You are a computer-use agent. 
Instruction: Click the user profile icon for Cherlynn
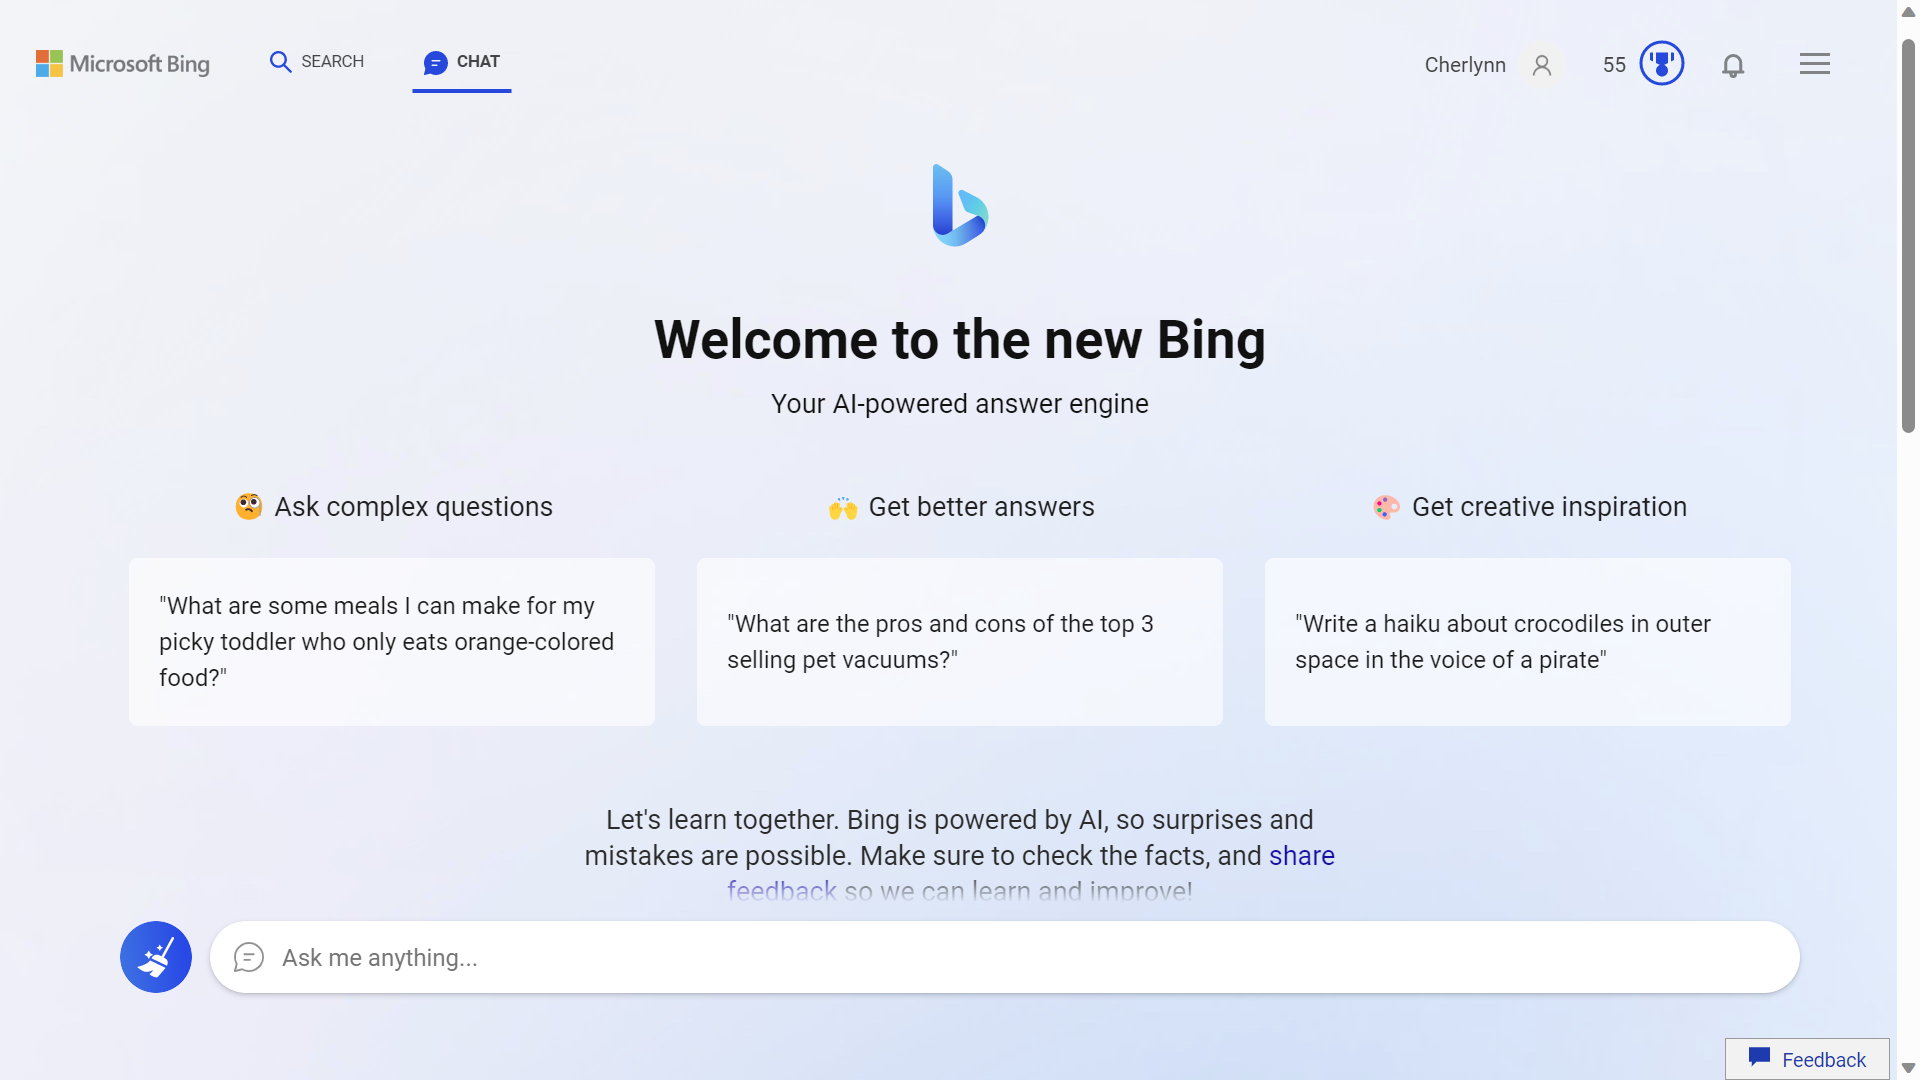tap(1539, 63)
